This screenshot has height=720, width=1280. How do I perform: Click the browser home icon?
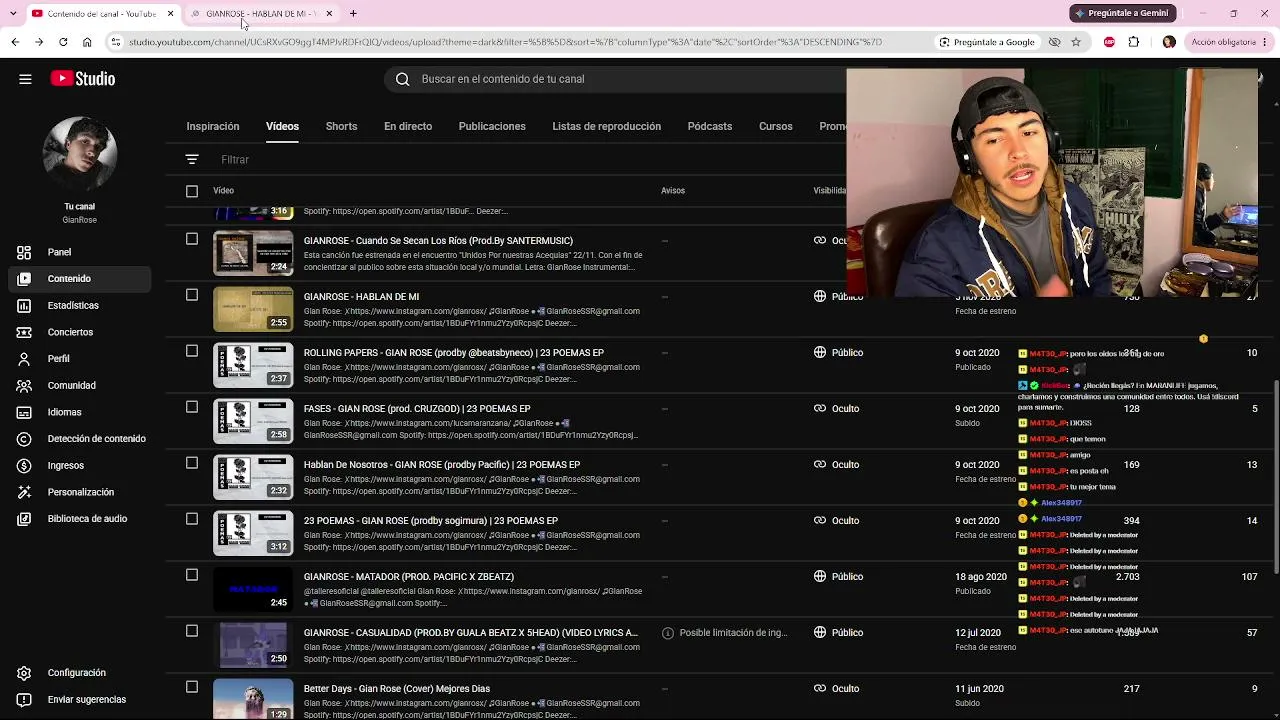[x=87, y=42]
